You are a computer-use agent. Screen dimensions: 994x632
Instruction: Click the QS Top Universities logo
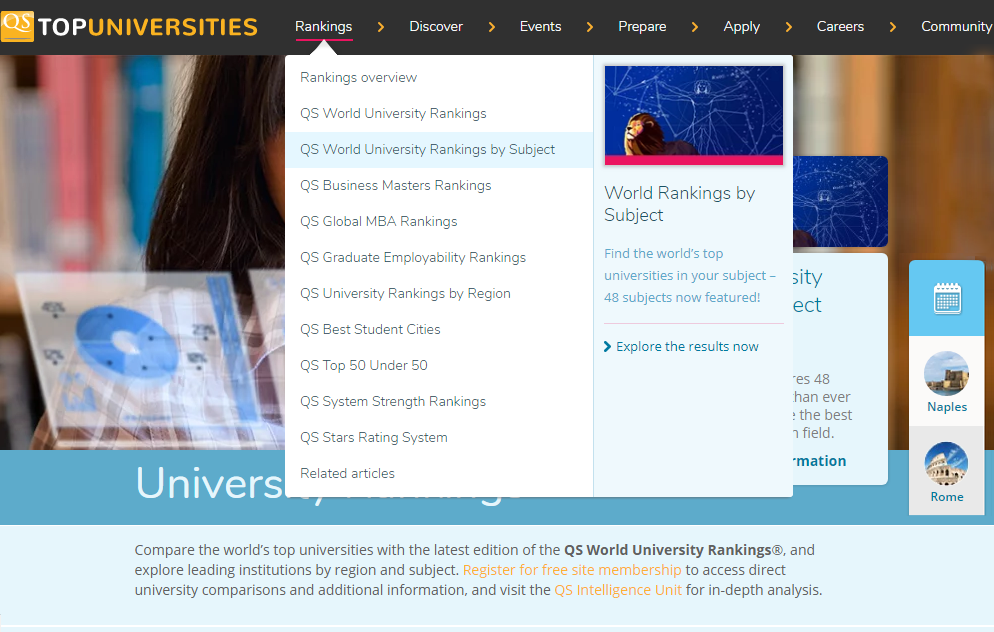pos(129,26)
